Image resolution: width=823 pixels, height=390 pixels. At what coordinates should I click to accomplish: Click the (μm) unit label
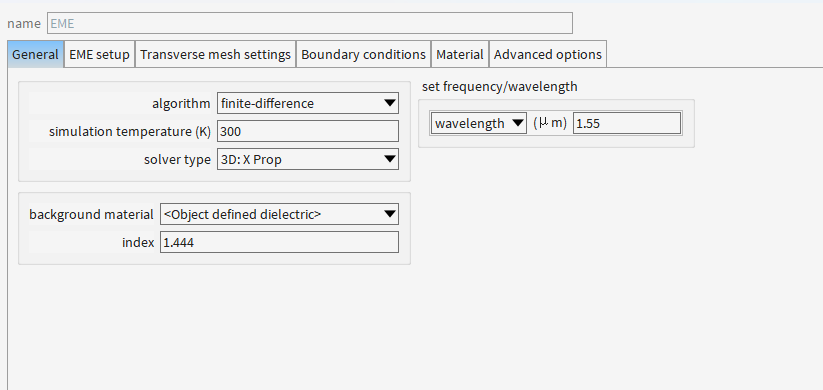coord(550,123)
